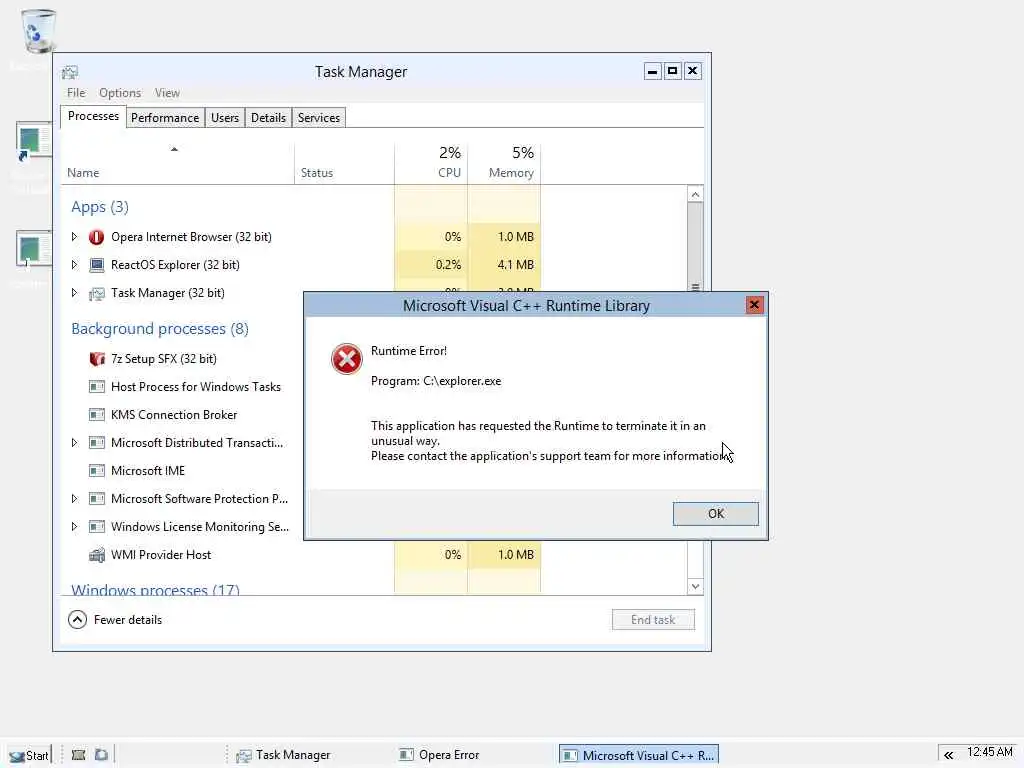Screen dimensions: 1024x768
Task: Click the Task Manager (32 bit) process icon
Action: 96,293
